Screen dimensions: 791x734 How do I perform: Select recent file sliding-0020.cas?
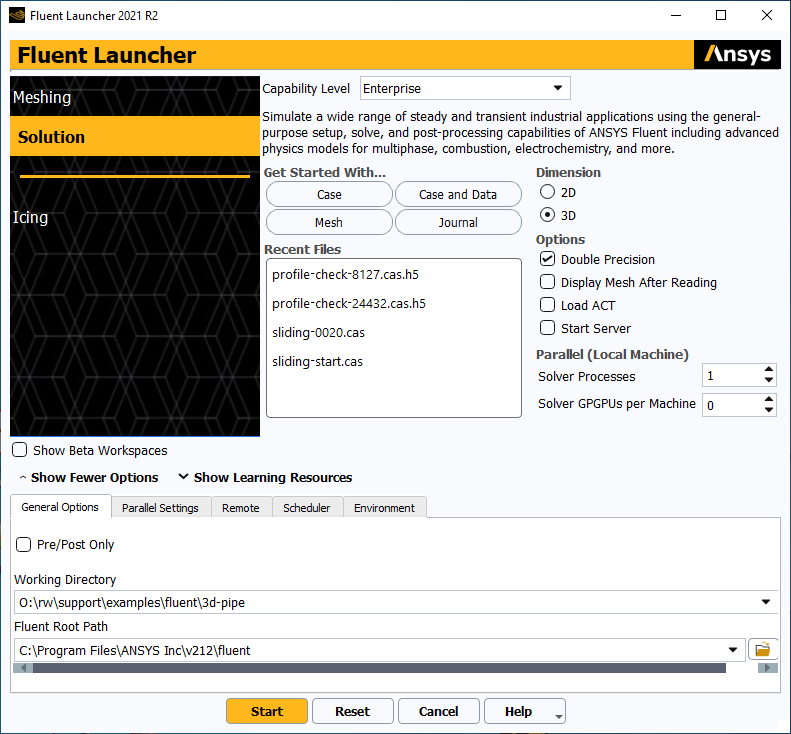click(x=316, y=333)
